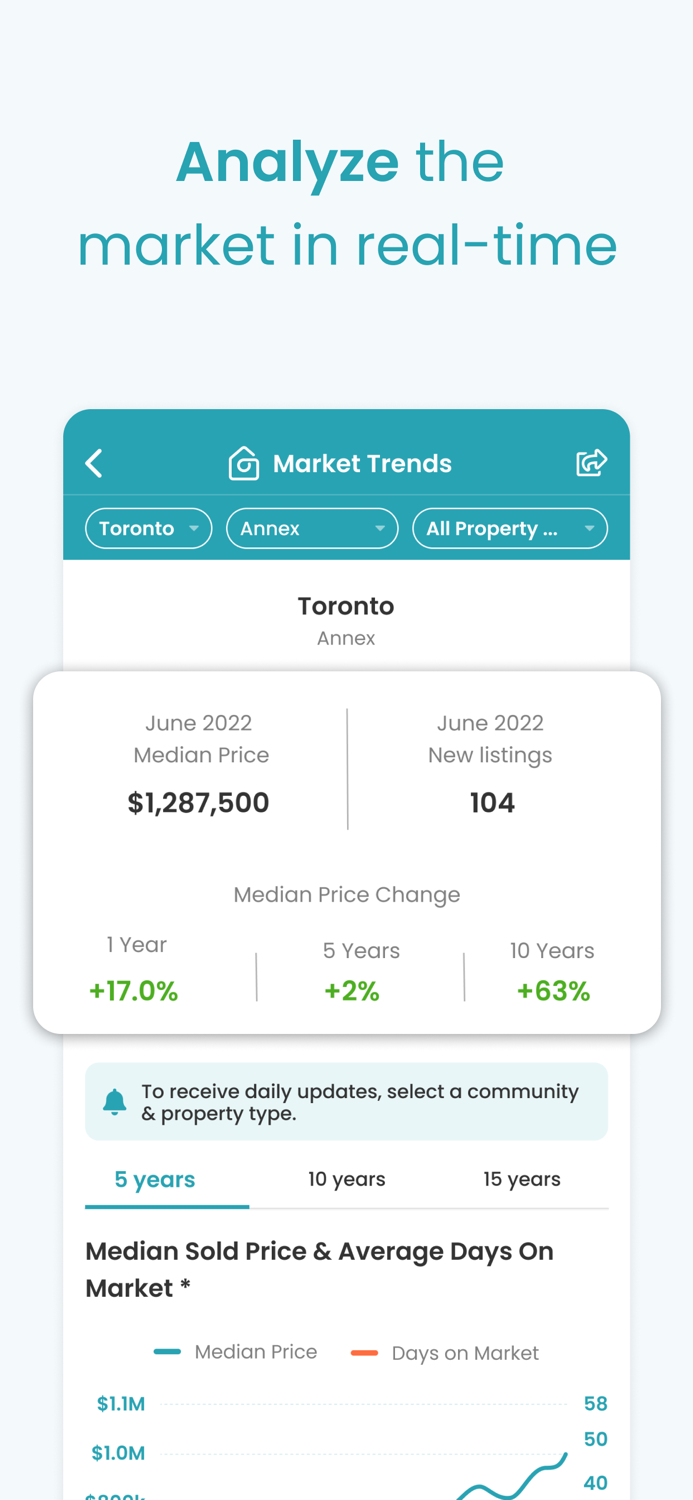
Task: Select the 5 years tab
Action: [154, 1179]
